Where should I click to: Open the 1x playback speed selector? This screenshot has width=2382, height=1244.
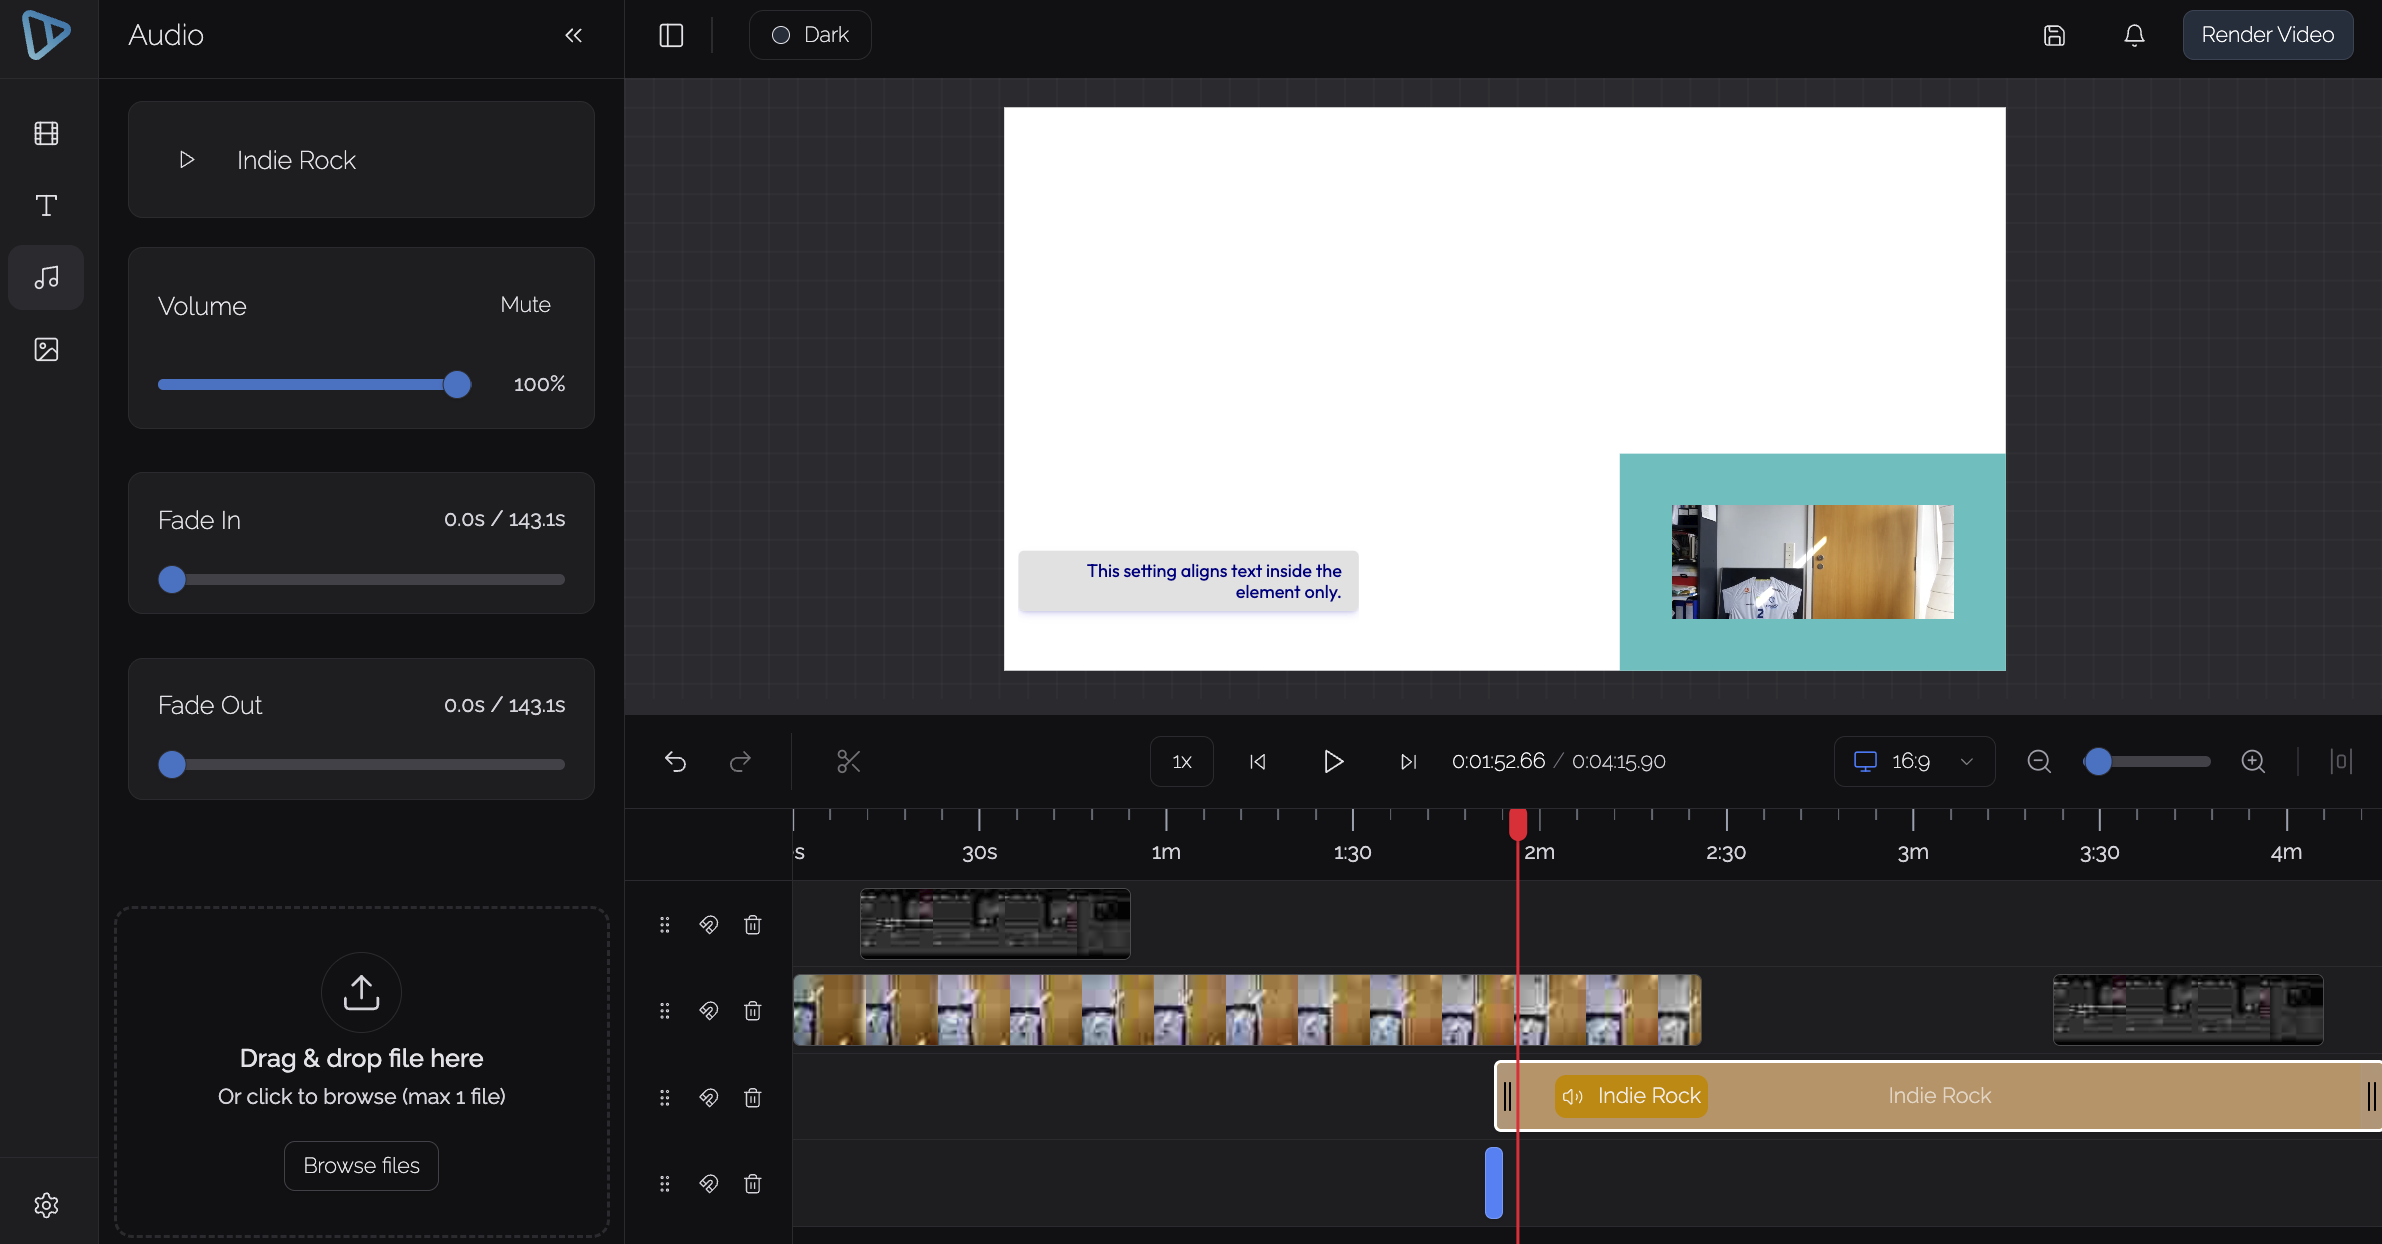1181,762
